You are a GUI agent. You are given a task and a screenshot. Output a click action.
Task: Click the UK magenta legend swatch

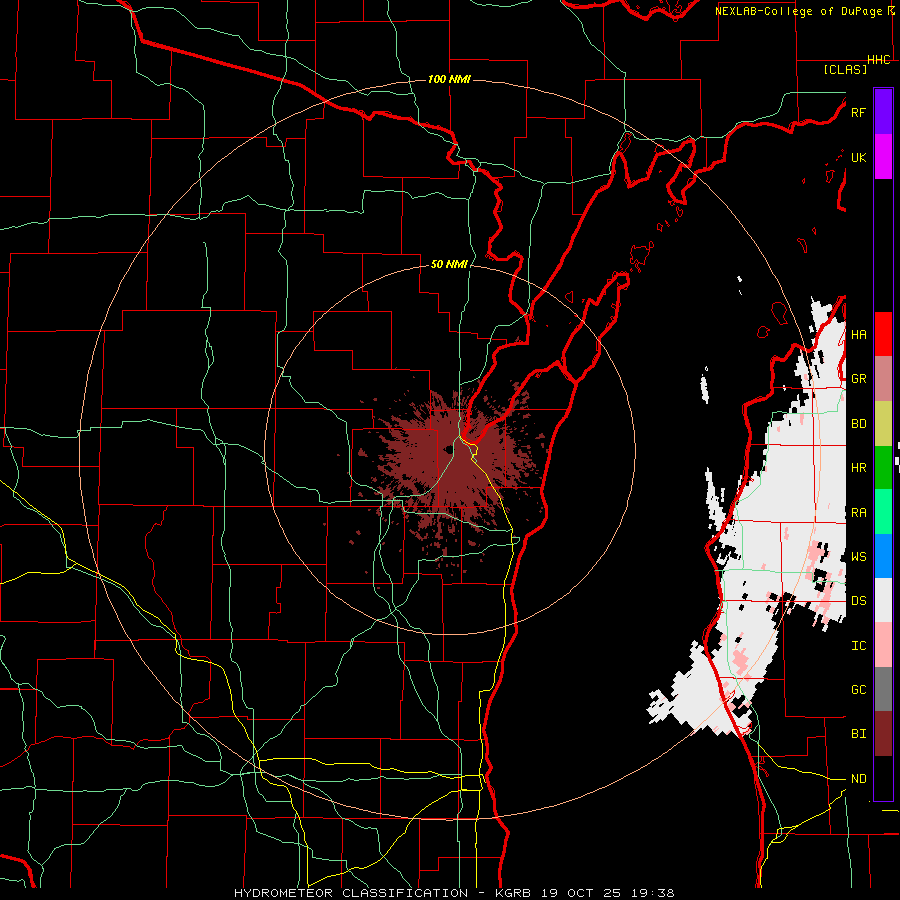(883, 157)
